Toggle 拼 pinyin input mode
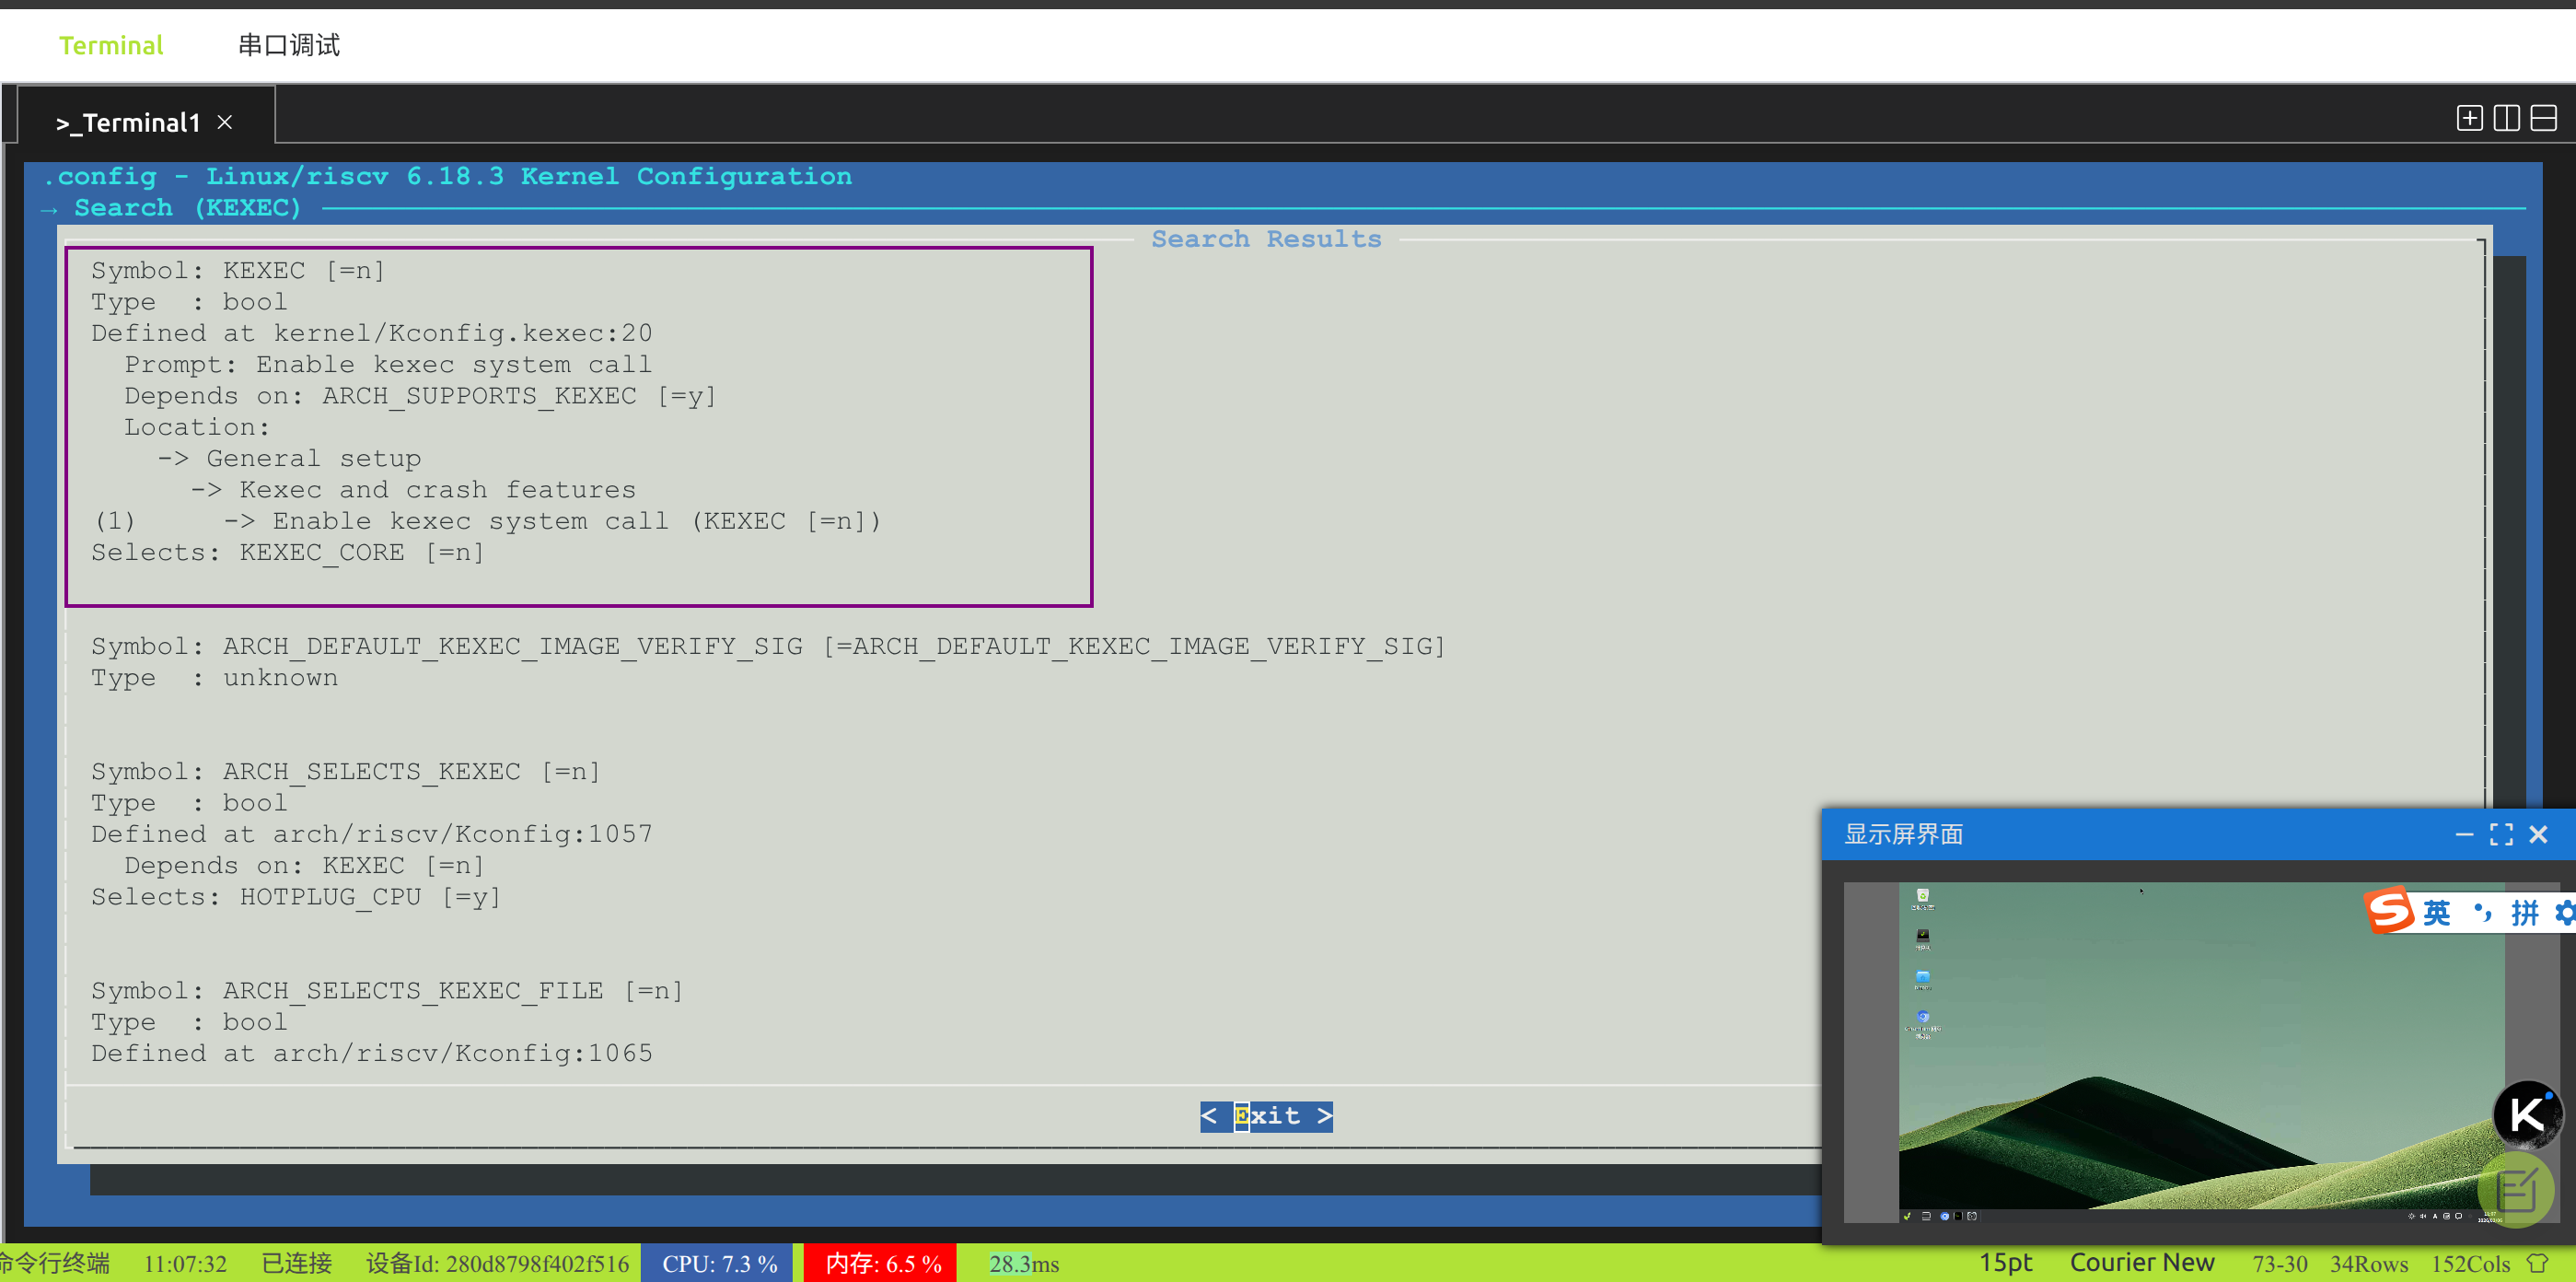The image size is (2576, 1282). 2524,912
